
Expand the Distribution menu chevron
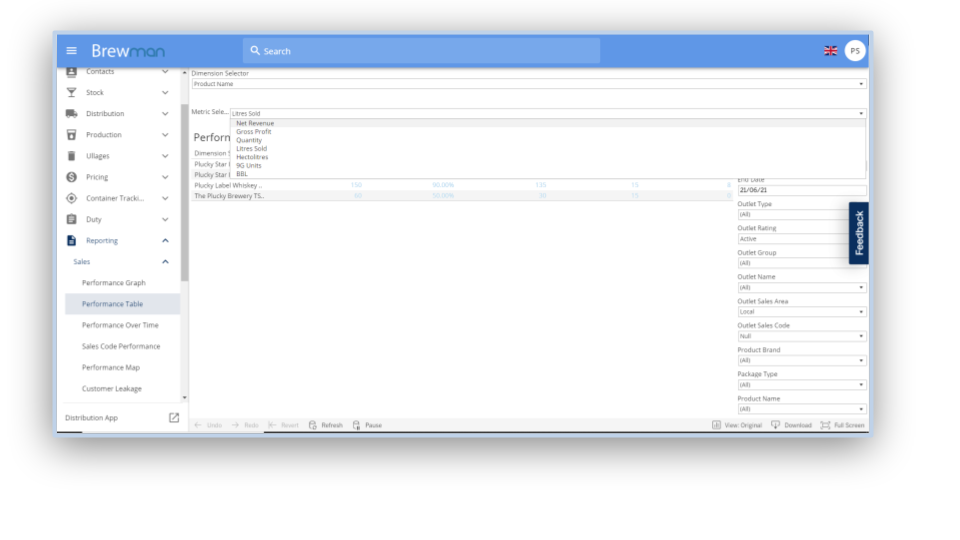[165, 113]
